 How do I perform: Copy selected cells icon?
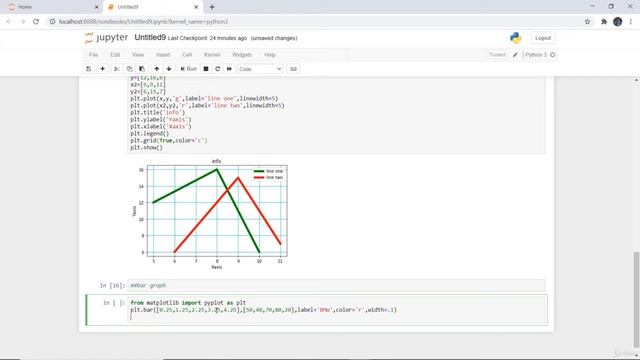(129, 69)
